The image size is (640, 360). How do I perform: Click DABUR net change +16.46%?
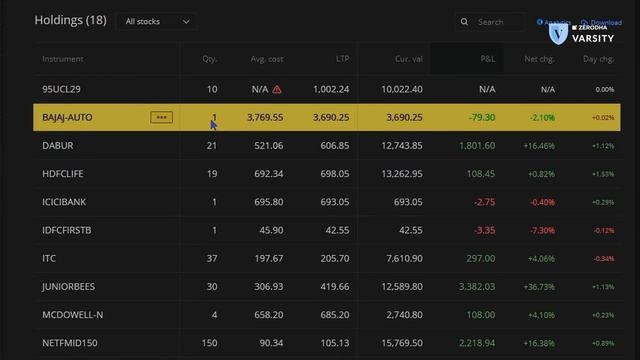point(539,146)
